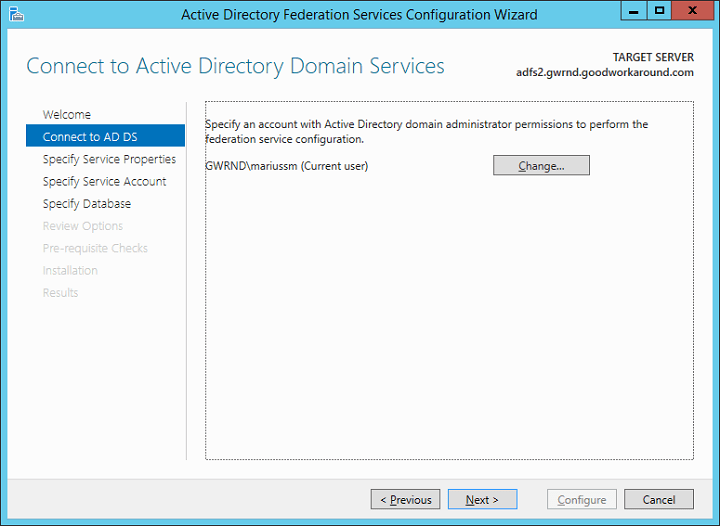Go to the Welcome step

(67, 115)
